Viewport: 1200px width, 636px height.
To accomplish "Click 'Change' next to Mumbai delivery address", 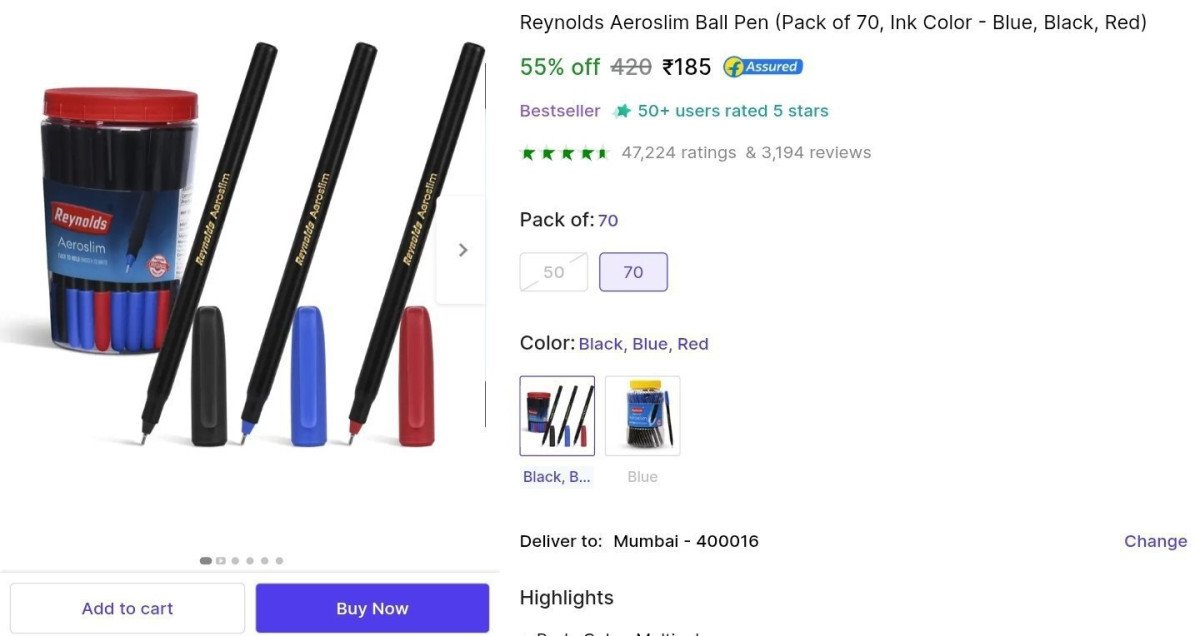I will [1155, 541].
